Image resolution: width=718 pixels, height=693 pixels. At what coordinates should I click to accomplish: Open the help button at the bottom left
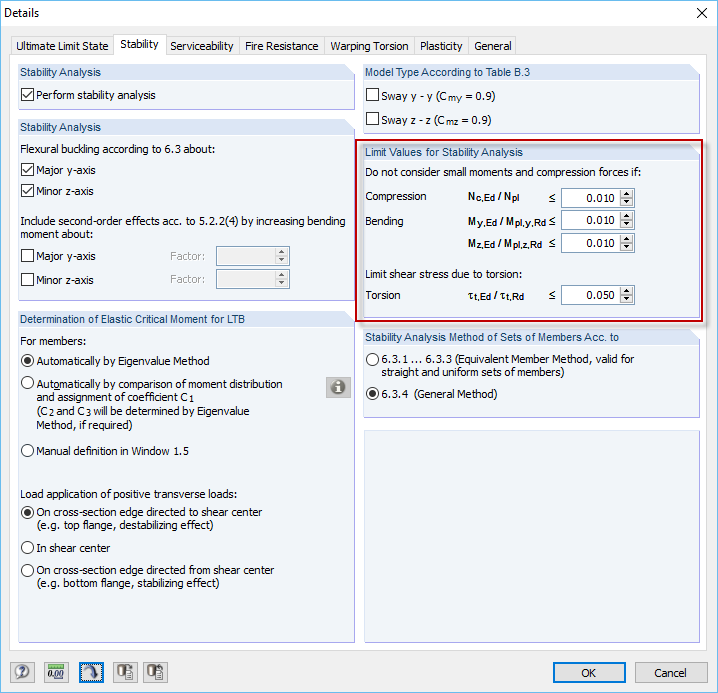[x=22, y=672]
